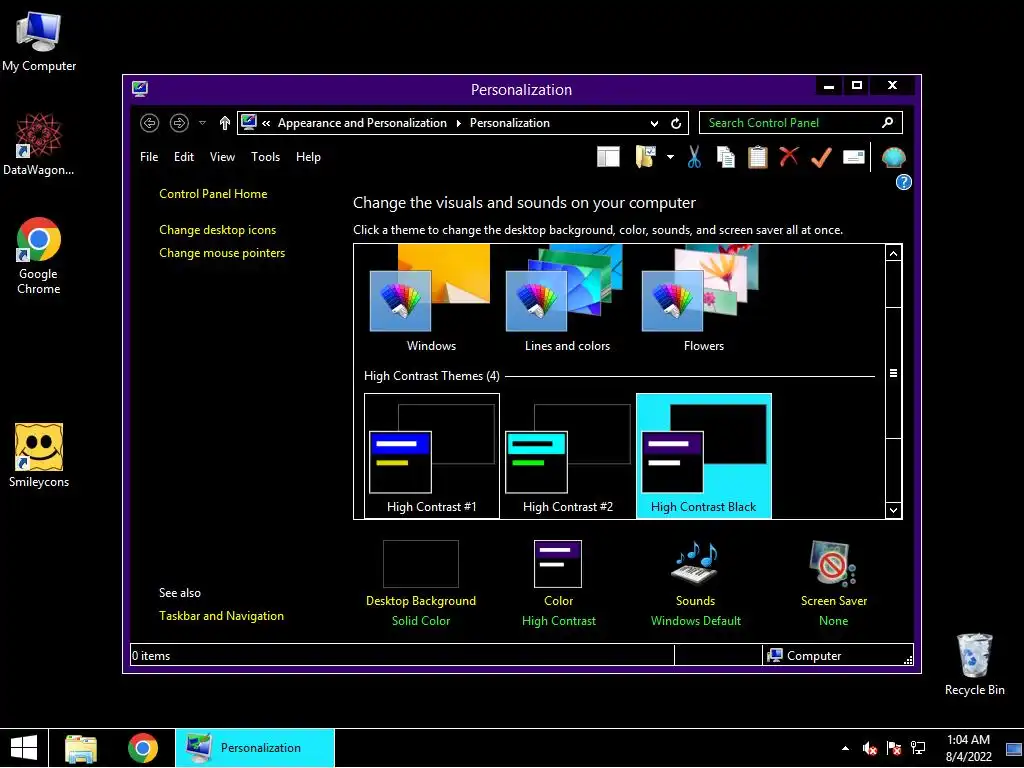Click the Personalization taskbar button
1024x768 pixels.
click(255, 748)
